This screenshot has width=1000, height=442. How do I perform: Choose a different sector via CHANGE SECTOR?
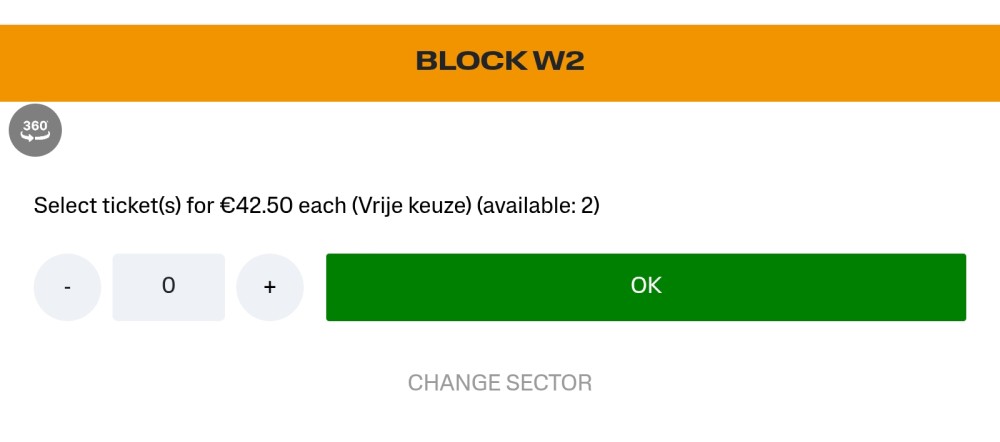500,383
